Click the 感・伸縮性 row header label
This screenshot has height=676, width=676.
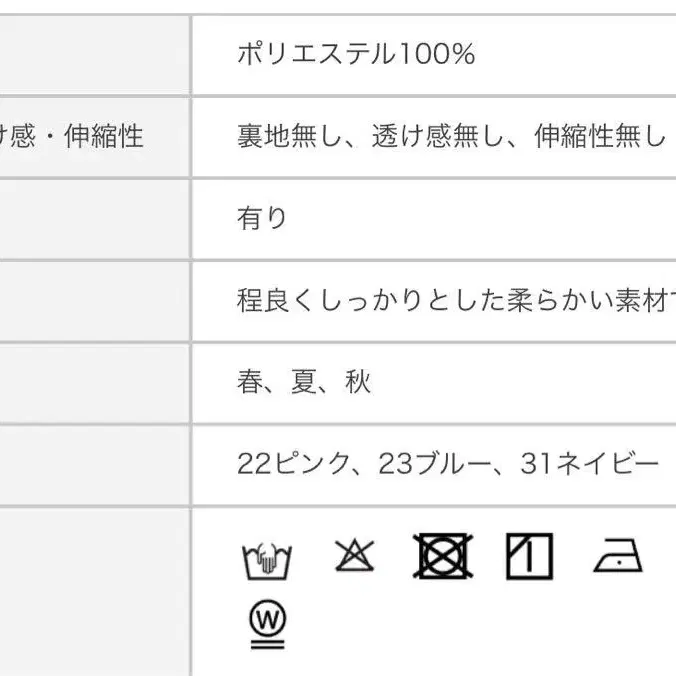(71, 137)
